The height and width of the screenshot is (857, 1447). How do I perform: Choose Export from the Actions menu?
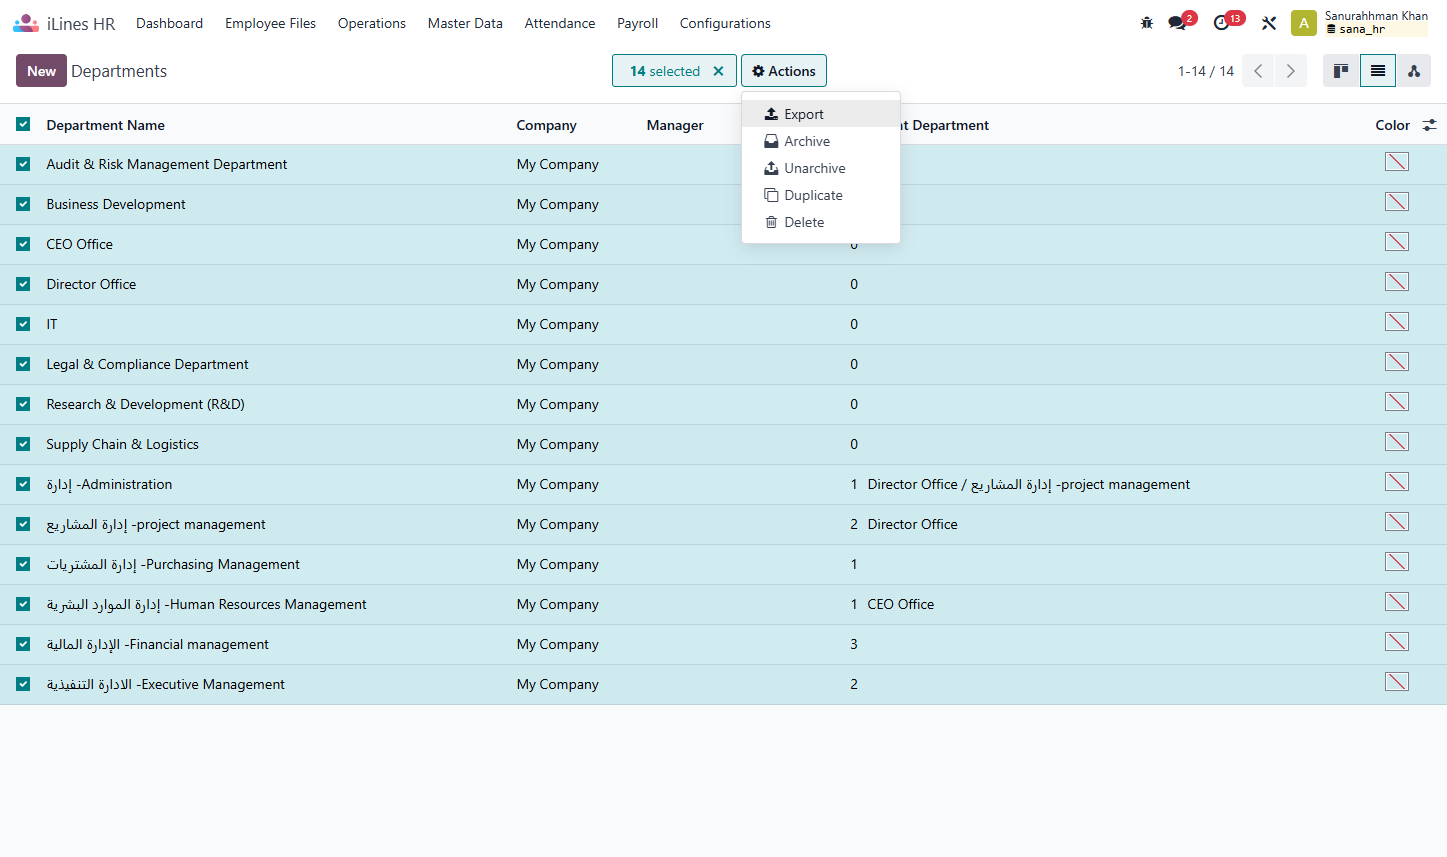(821, 114)
